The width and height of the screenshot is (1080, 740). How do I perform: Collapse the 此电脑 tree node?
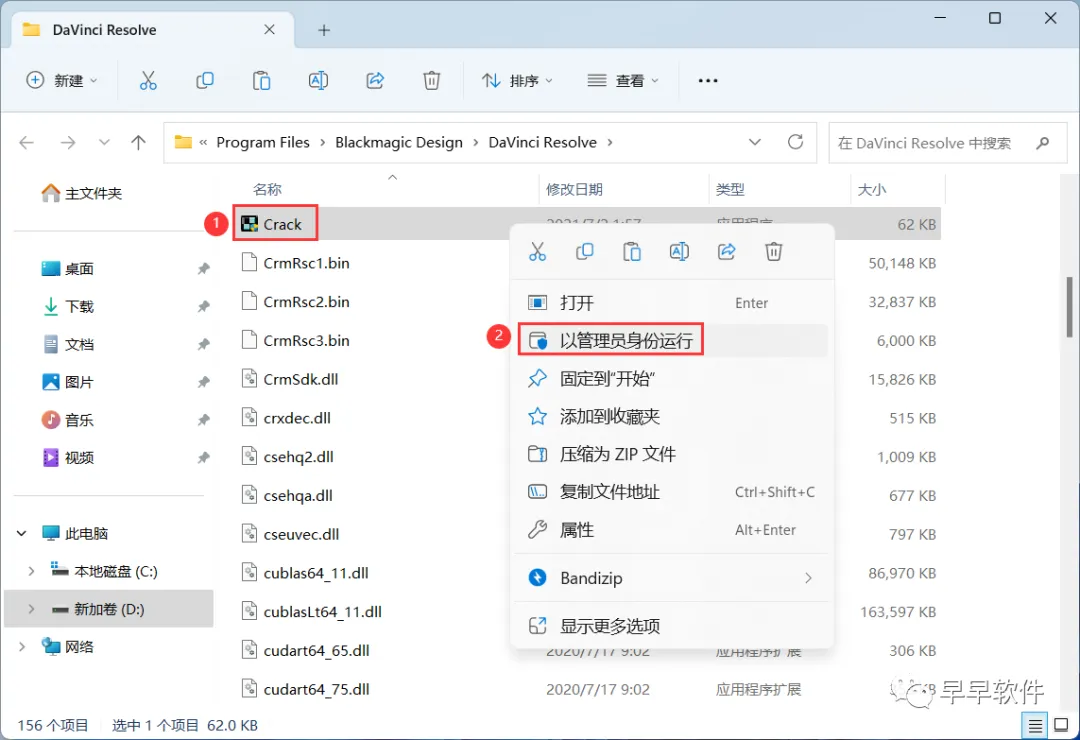click(22, 533)
